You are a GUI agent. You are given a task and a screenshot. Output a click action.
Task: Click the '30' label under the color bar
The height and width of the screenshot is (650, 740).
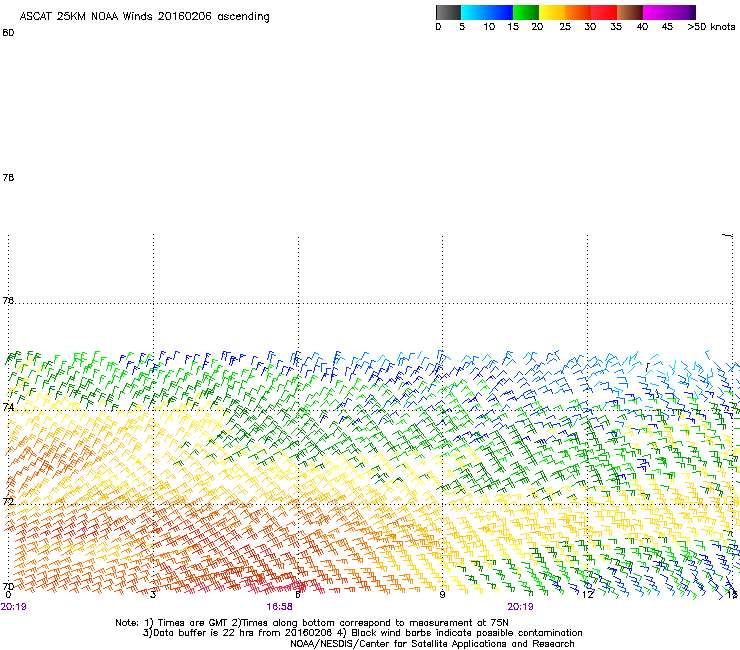point(590,27)
